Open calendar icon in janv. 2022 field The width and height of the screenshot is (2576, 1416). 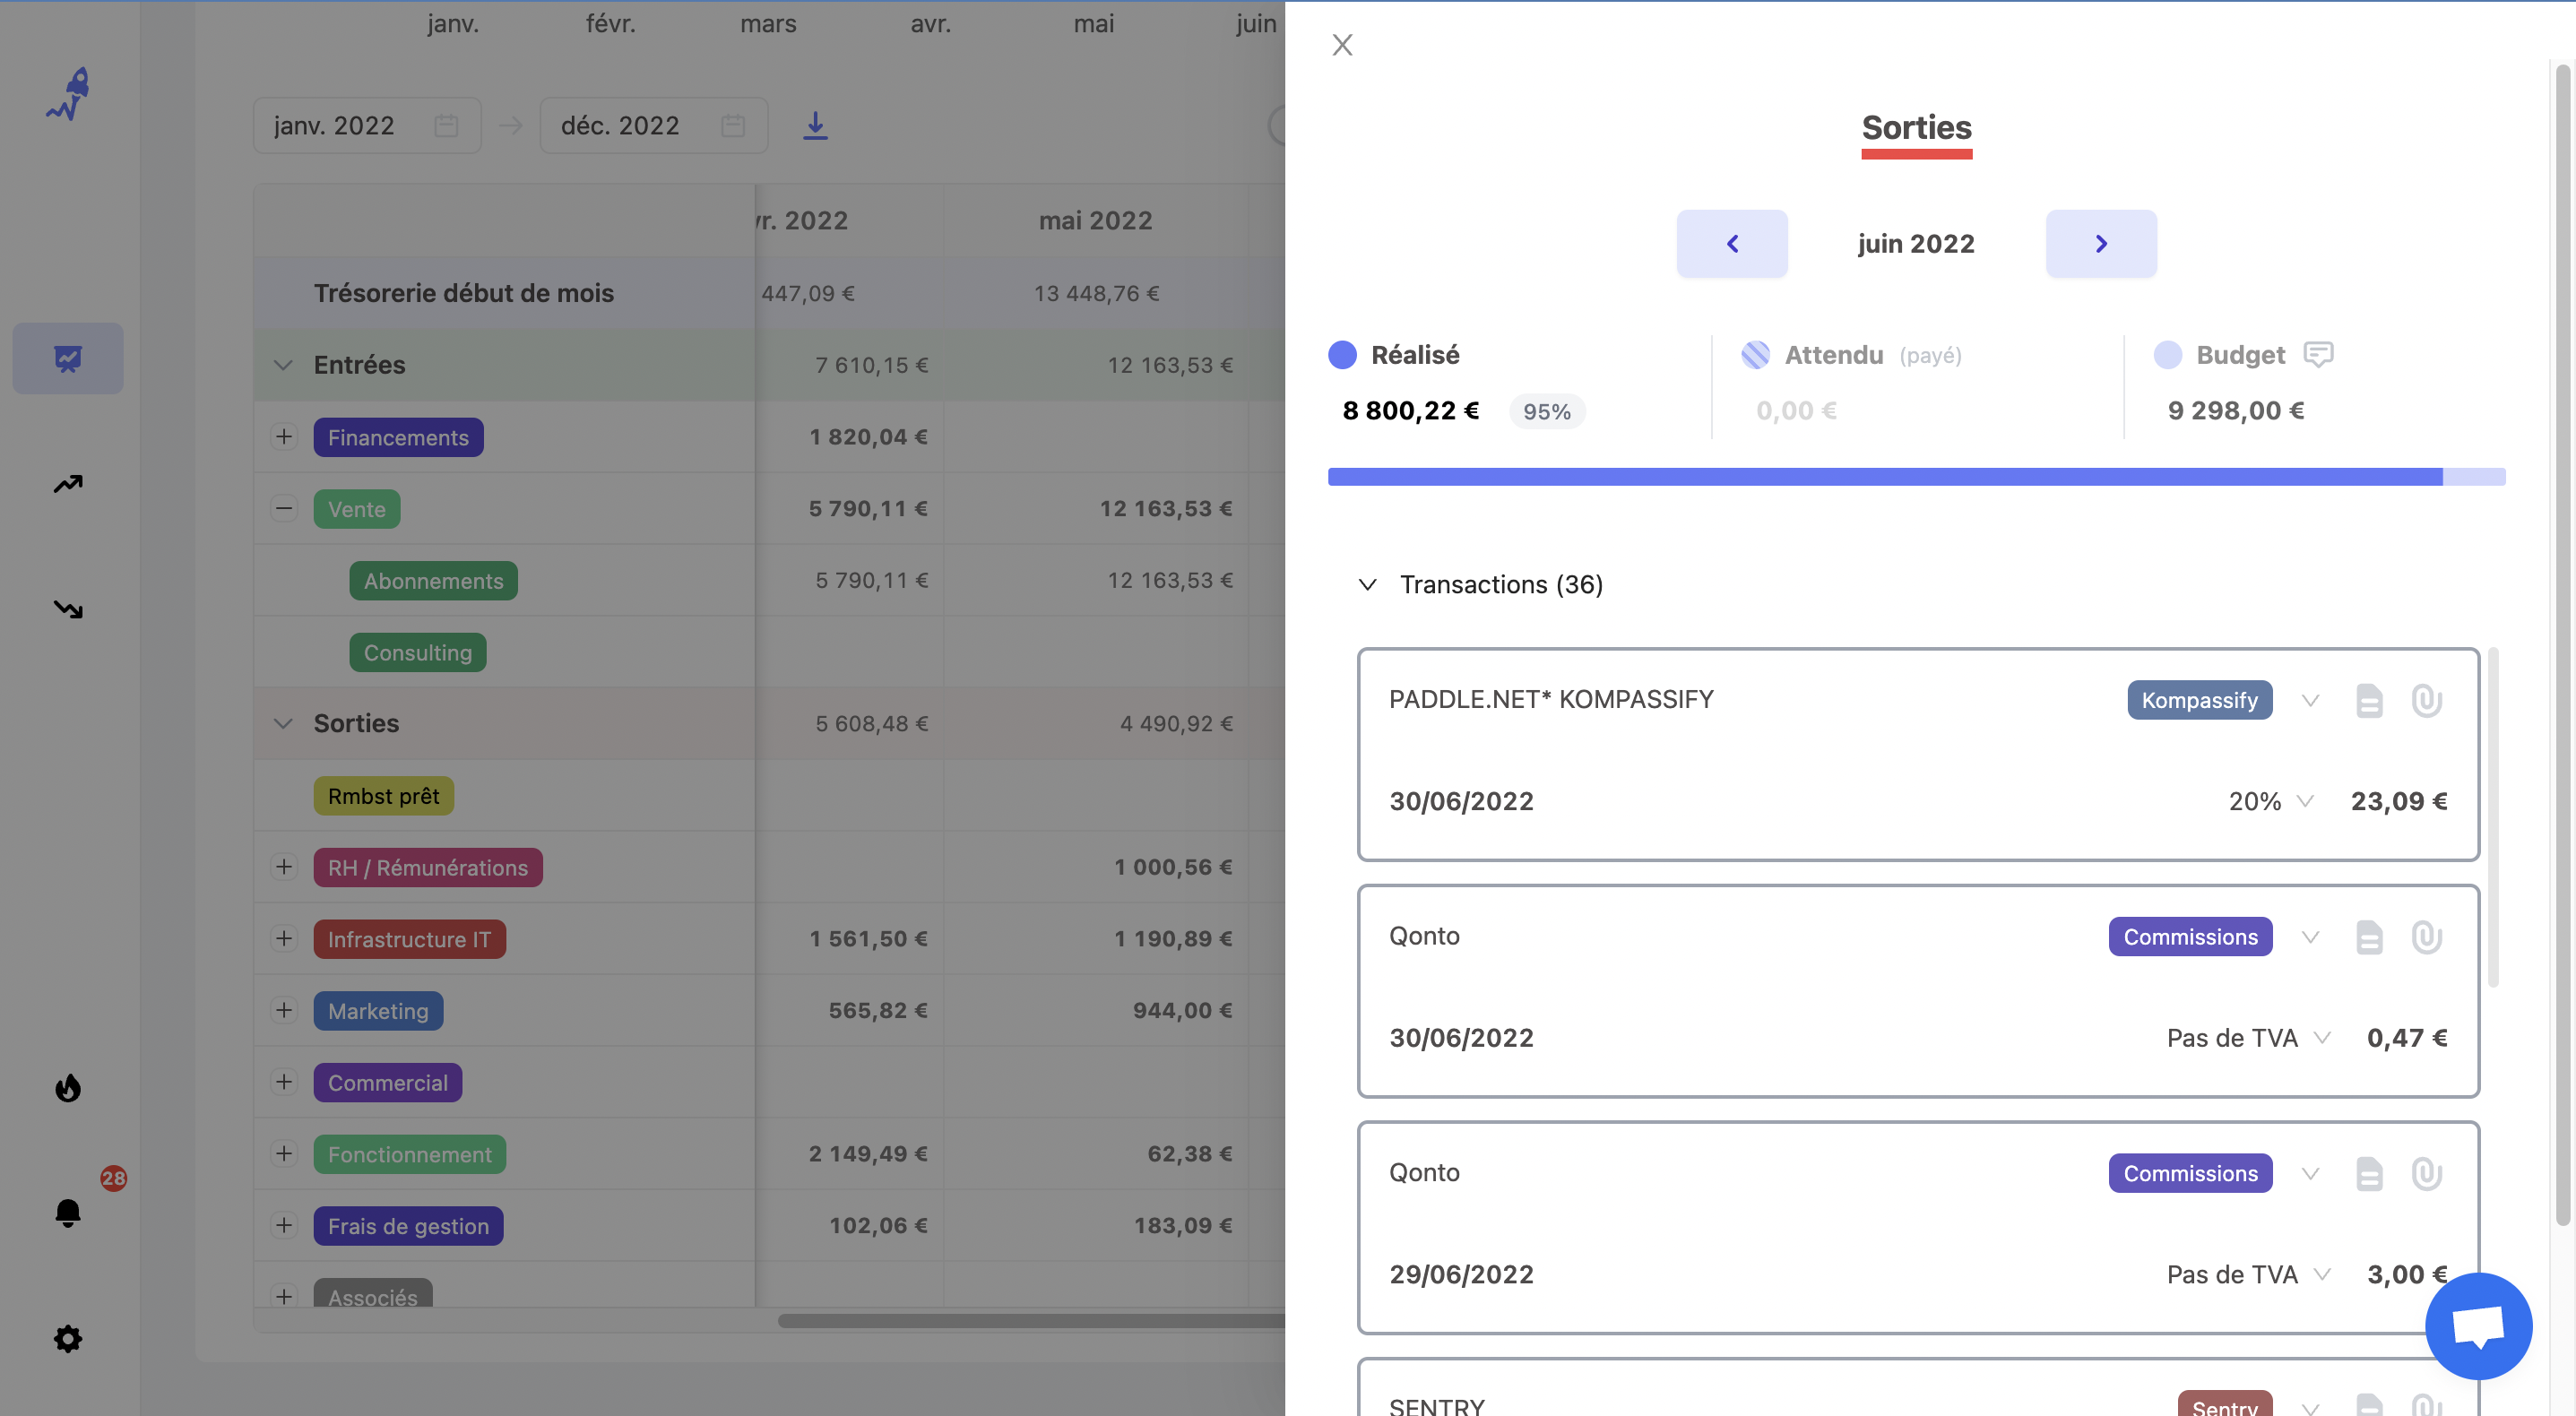[x=446, y=125]
